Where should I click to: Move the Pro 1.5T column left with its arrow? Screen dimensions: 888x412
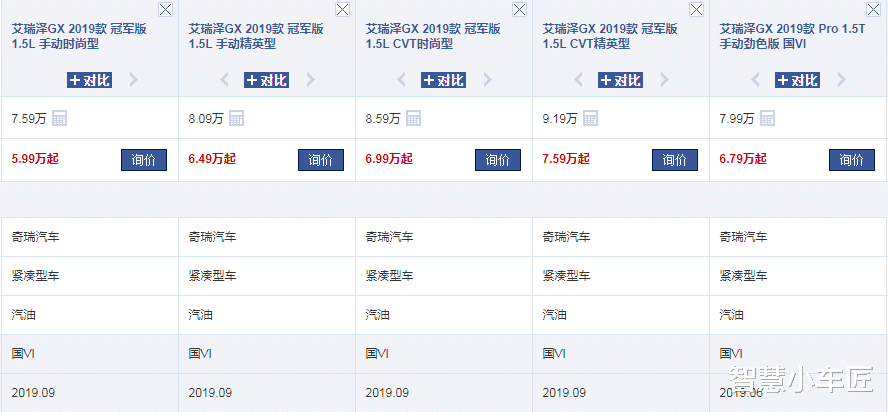pyautogui.click(x=755, y=80)
